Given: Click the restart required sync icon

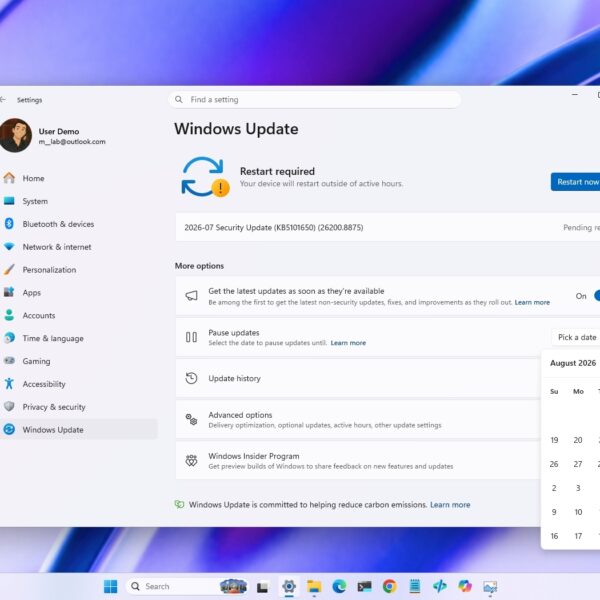Looking at the screenshot, I should click(x=205, y=177).
